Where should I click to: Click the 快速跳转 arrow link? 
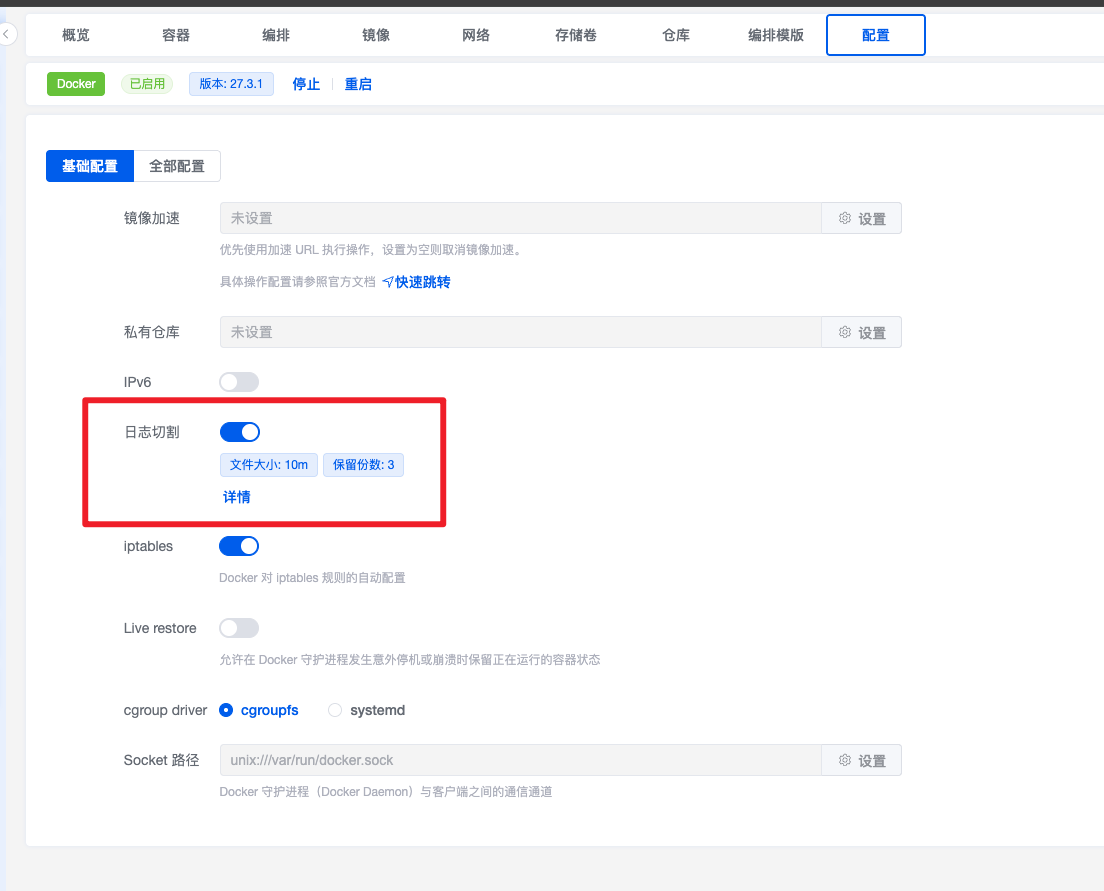[x=416, y=282]
